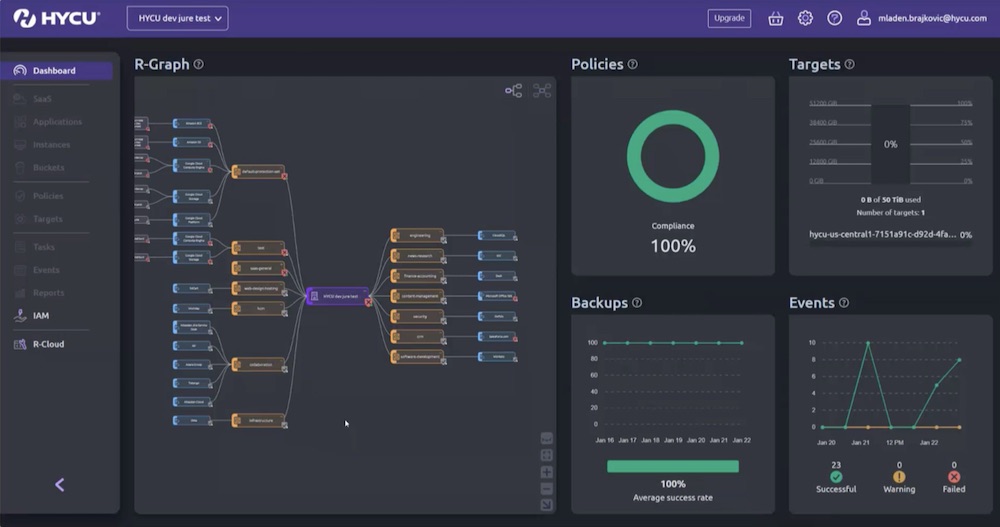The height and width of the screenshot is (527, 1000).
Task: Select the saas-general graph node
Action: (x=258, y=268)
